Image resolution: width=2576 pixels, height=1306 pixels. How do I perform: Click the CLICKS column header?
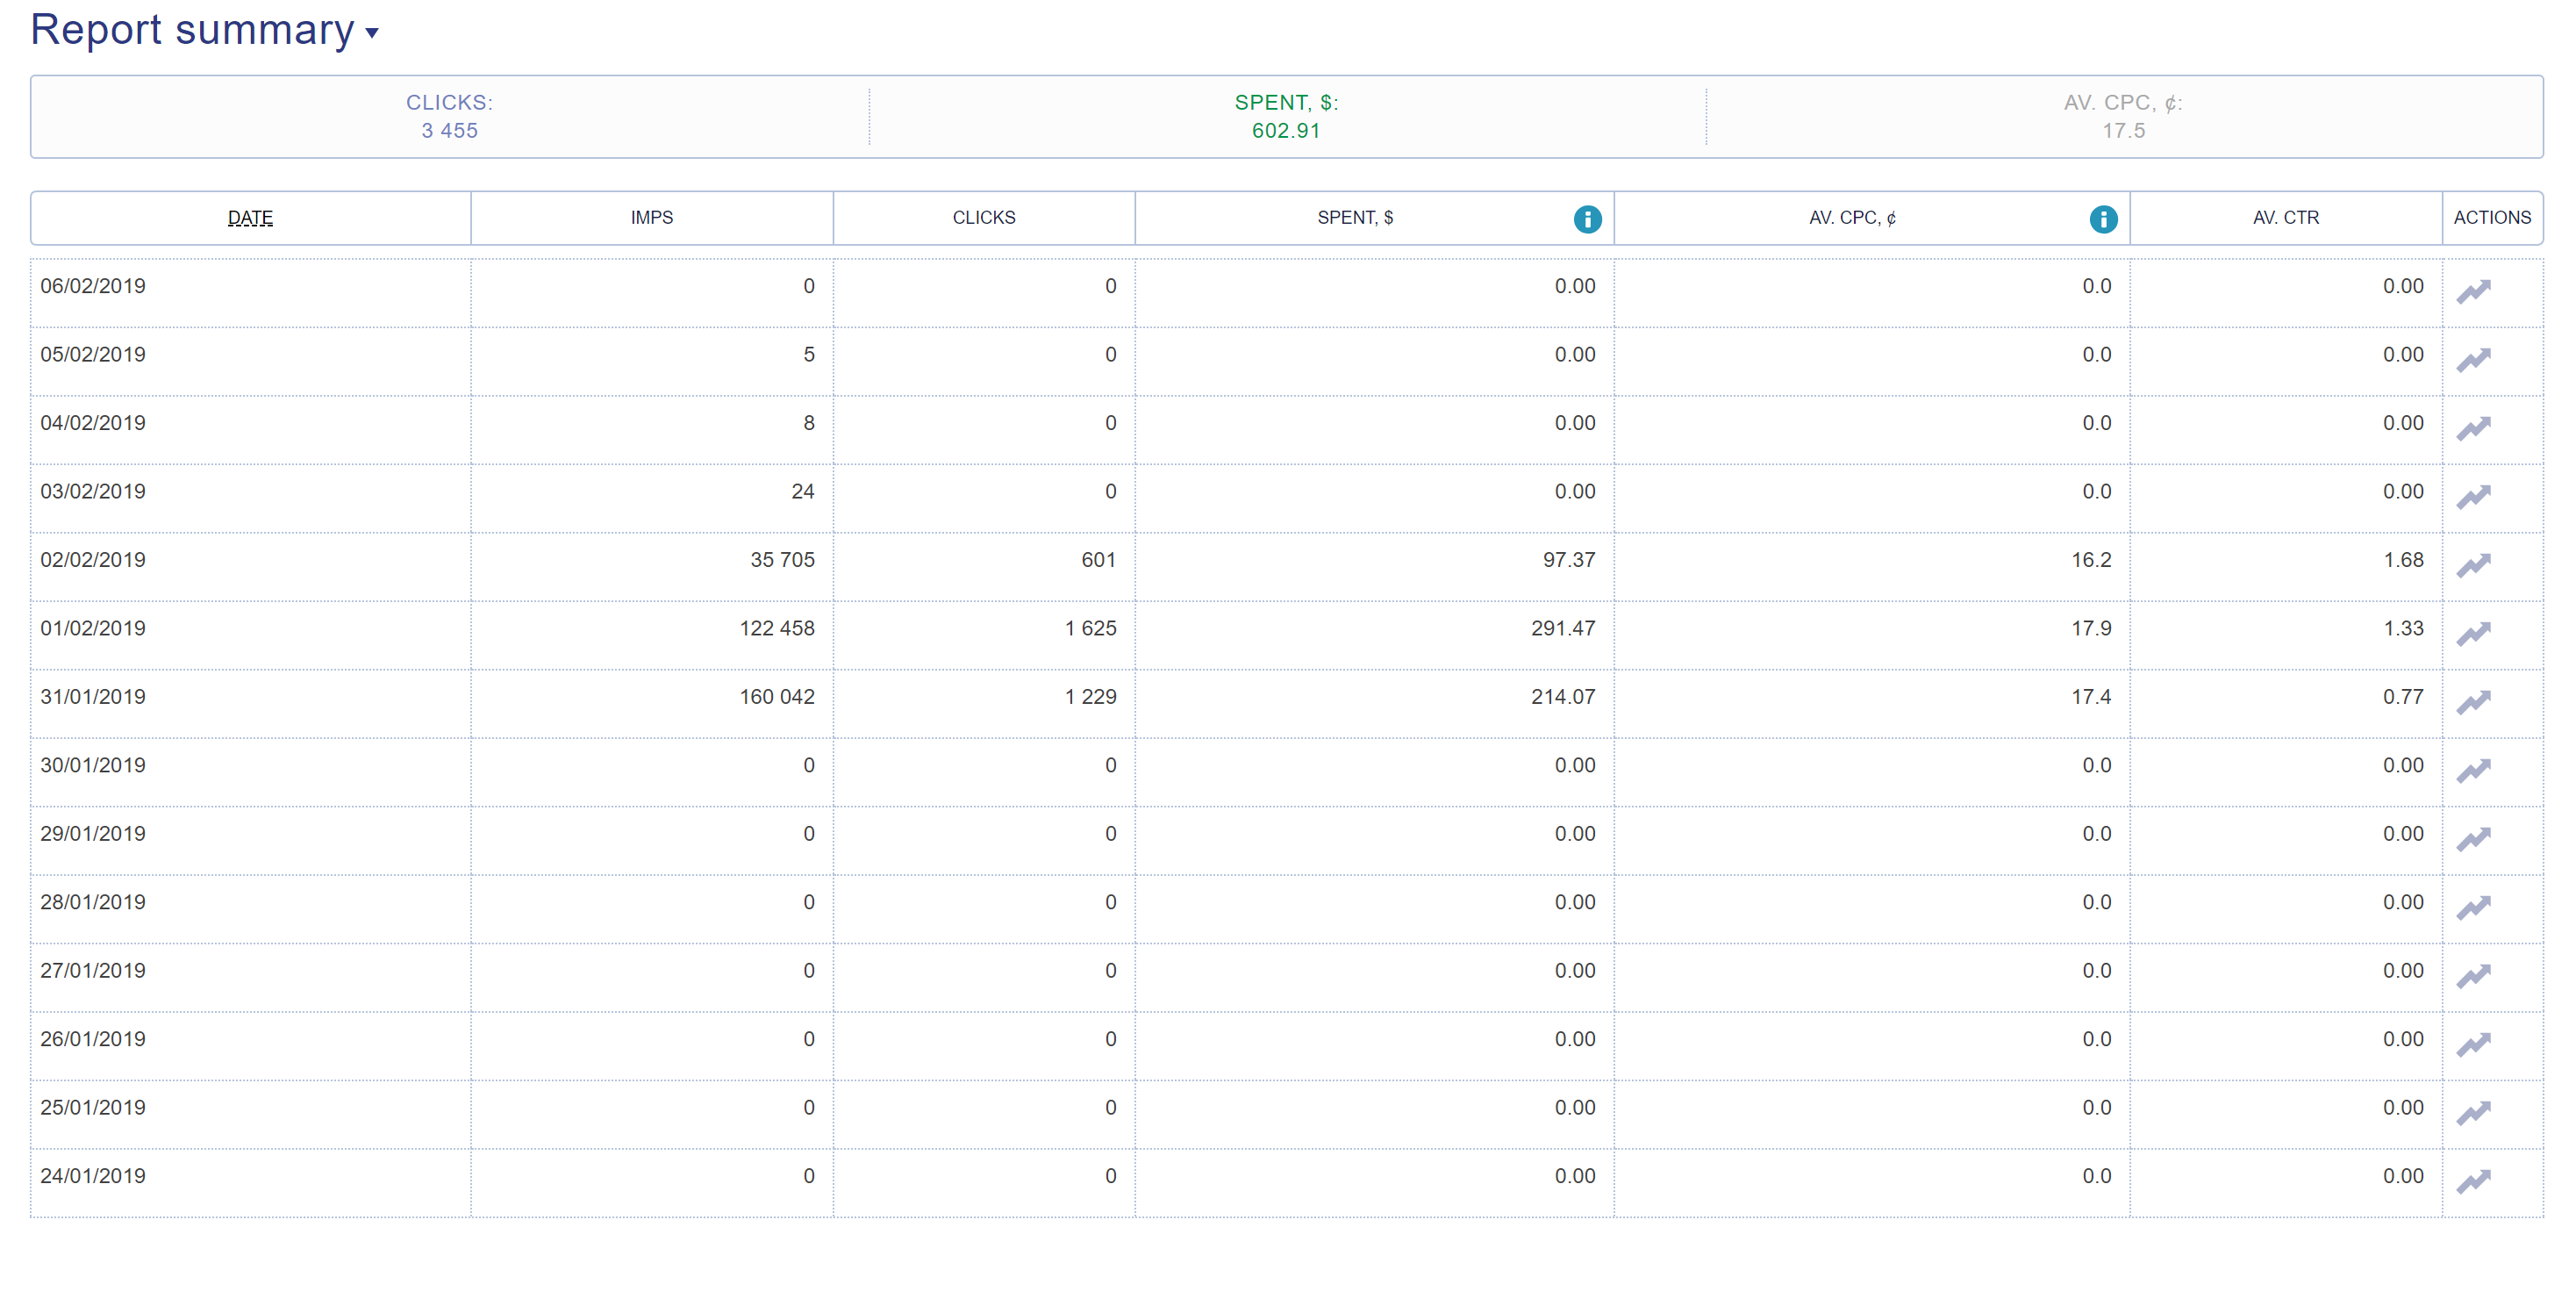pos(984,218)
